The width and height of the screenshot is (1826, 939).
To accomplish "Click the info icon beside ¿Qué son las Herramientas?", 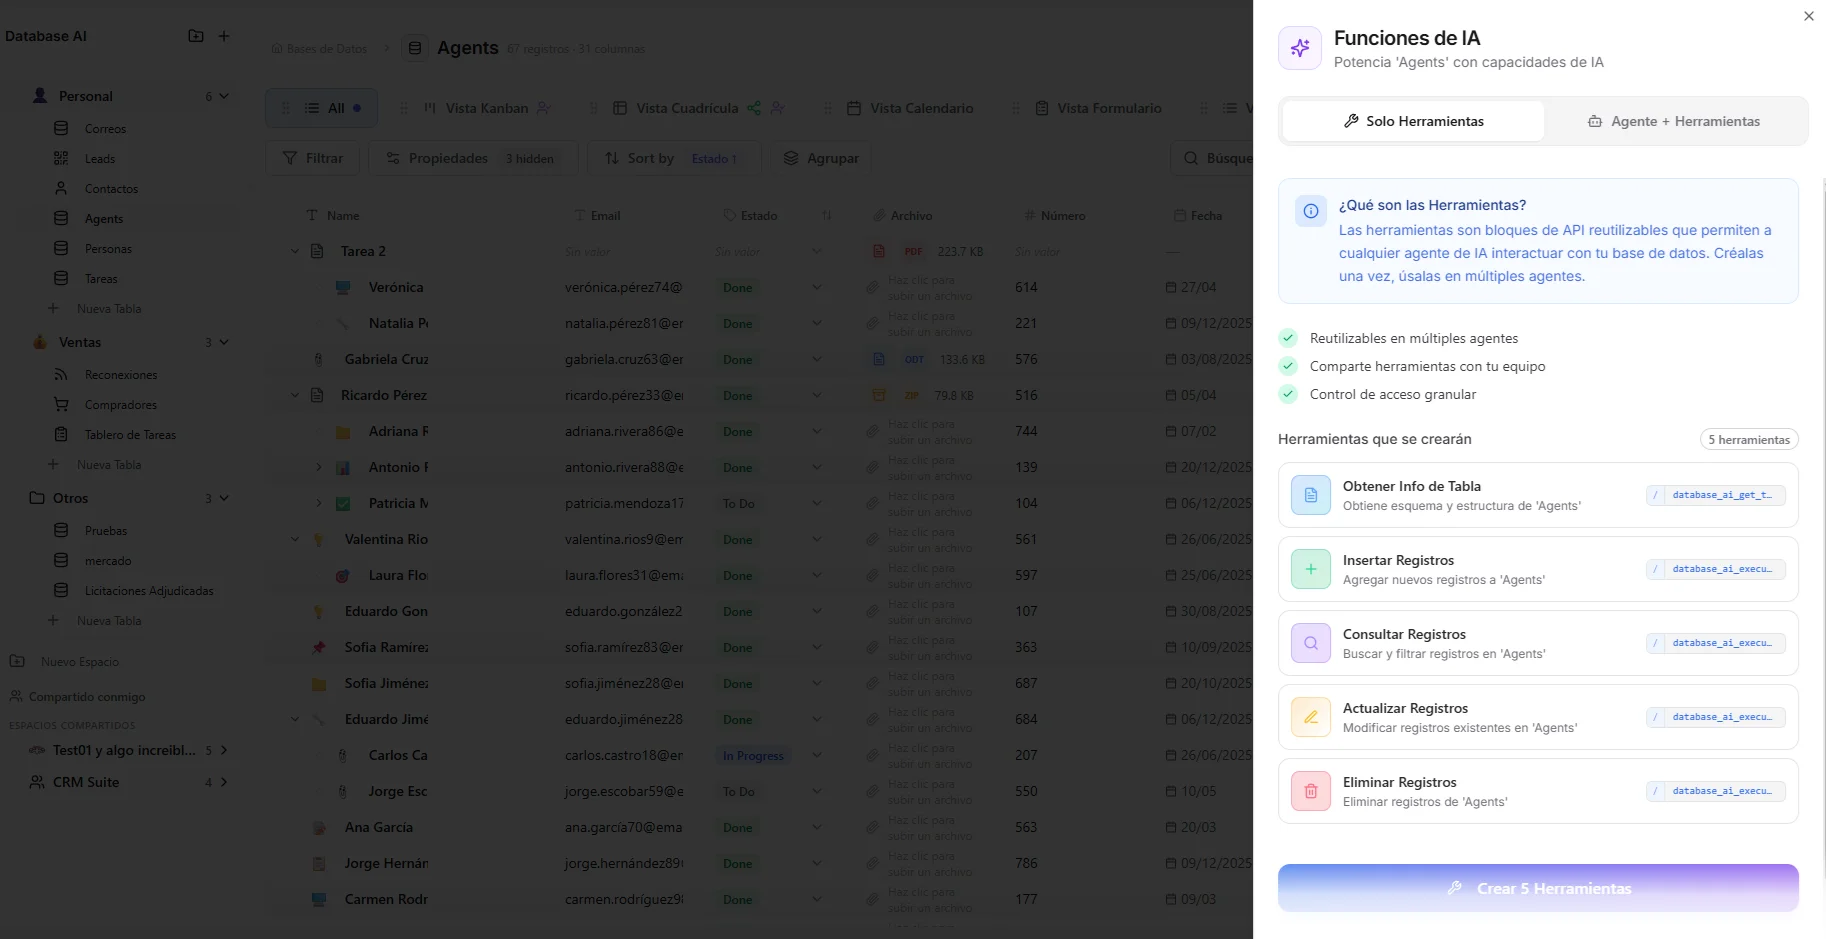I will [x=1310, y=211].
